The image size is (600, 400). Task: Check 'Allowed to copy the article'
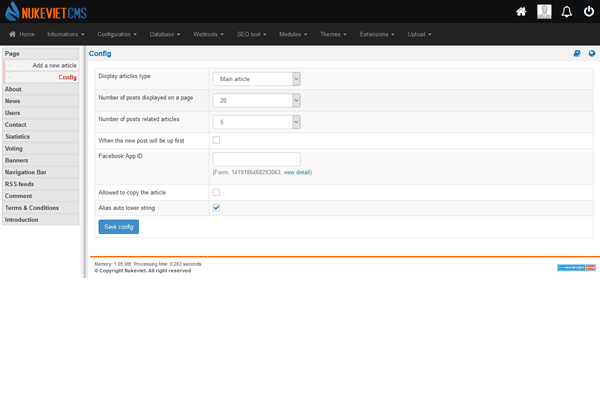tap(216, 192)
